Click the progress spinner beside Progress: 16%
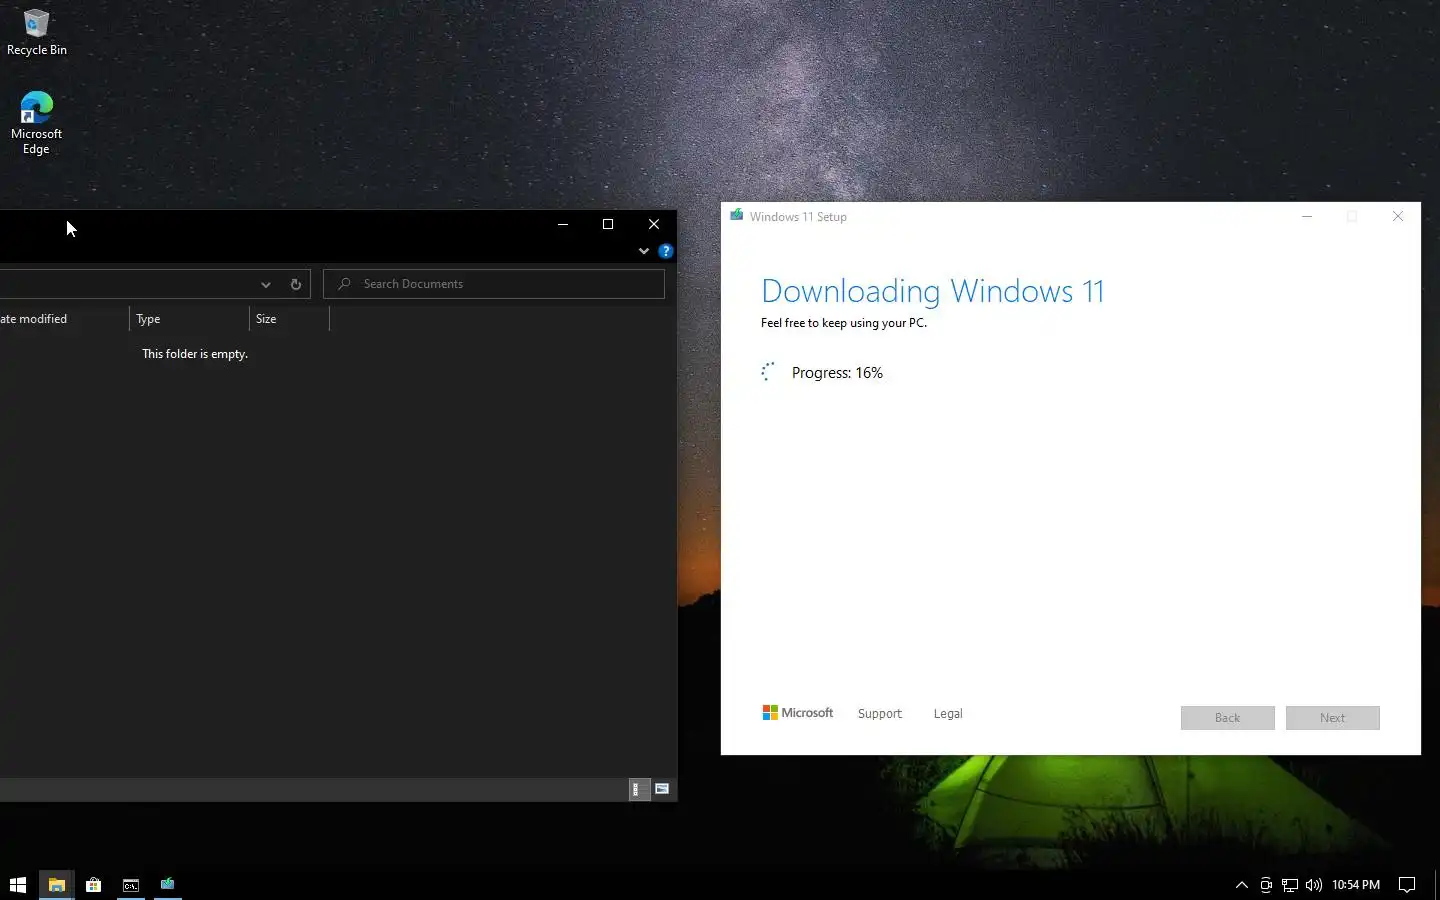 pos(768,372)
